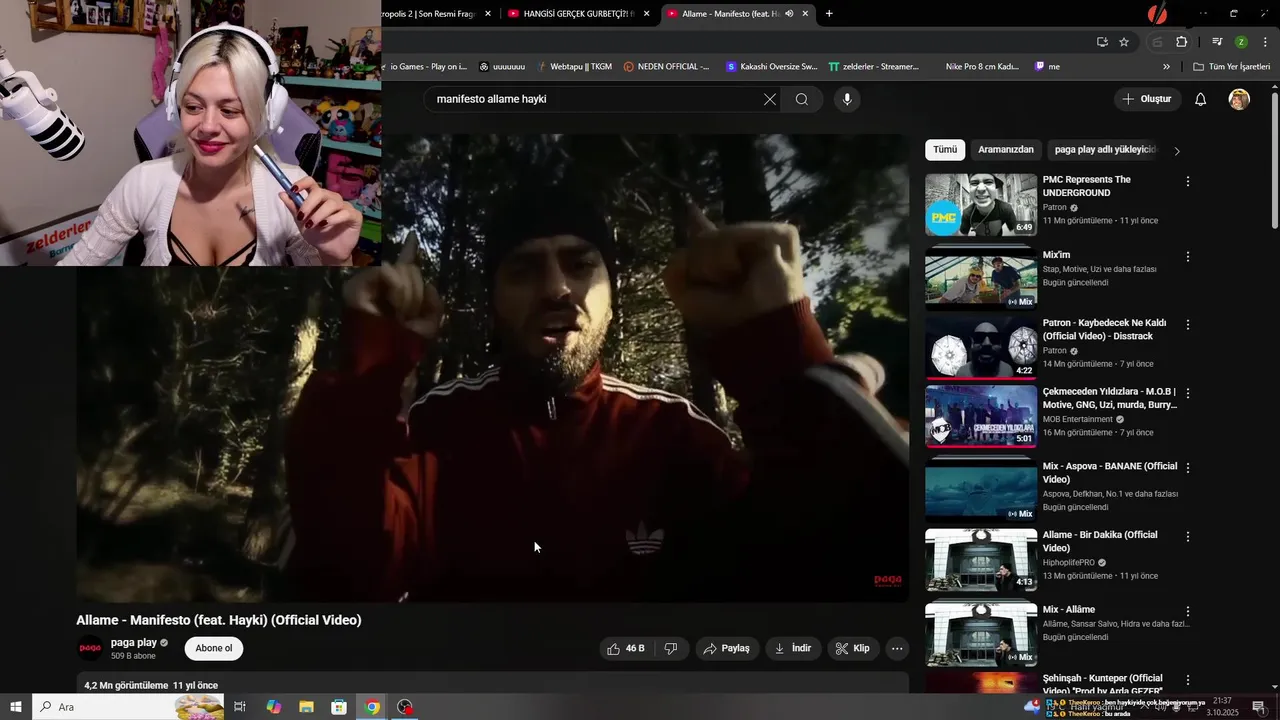
Task: Open more actions under the video
Action: pyautogui.click(x=897, y=648)
